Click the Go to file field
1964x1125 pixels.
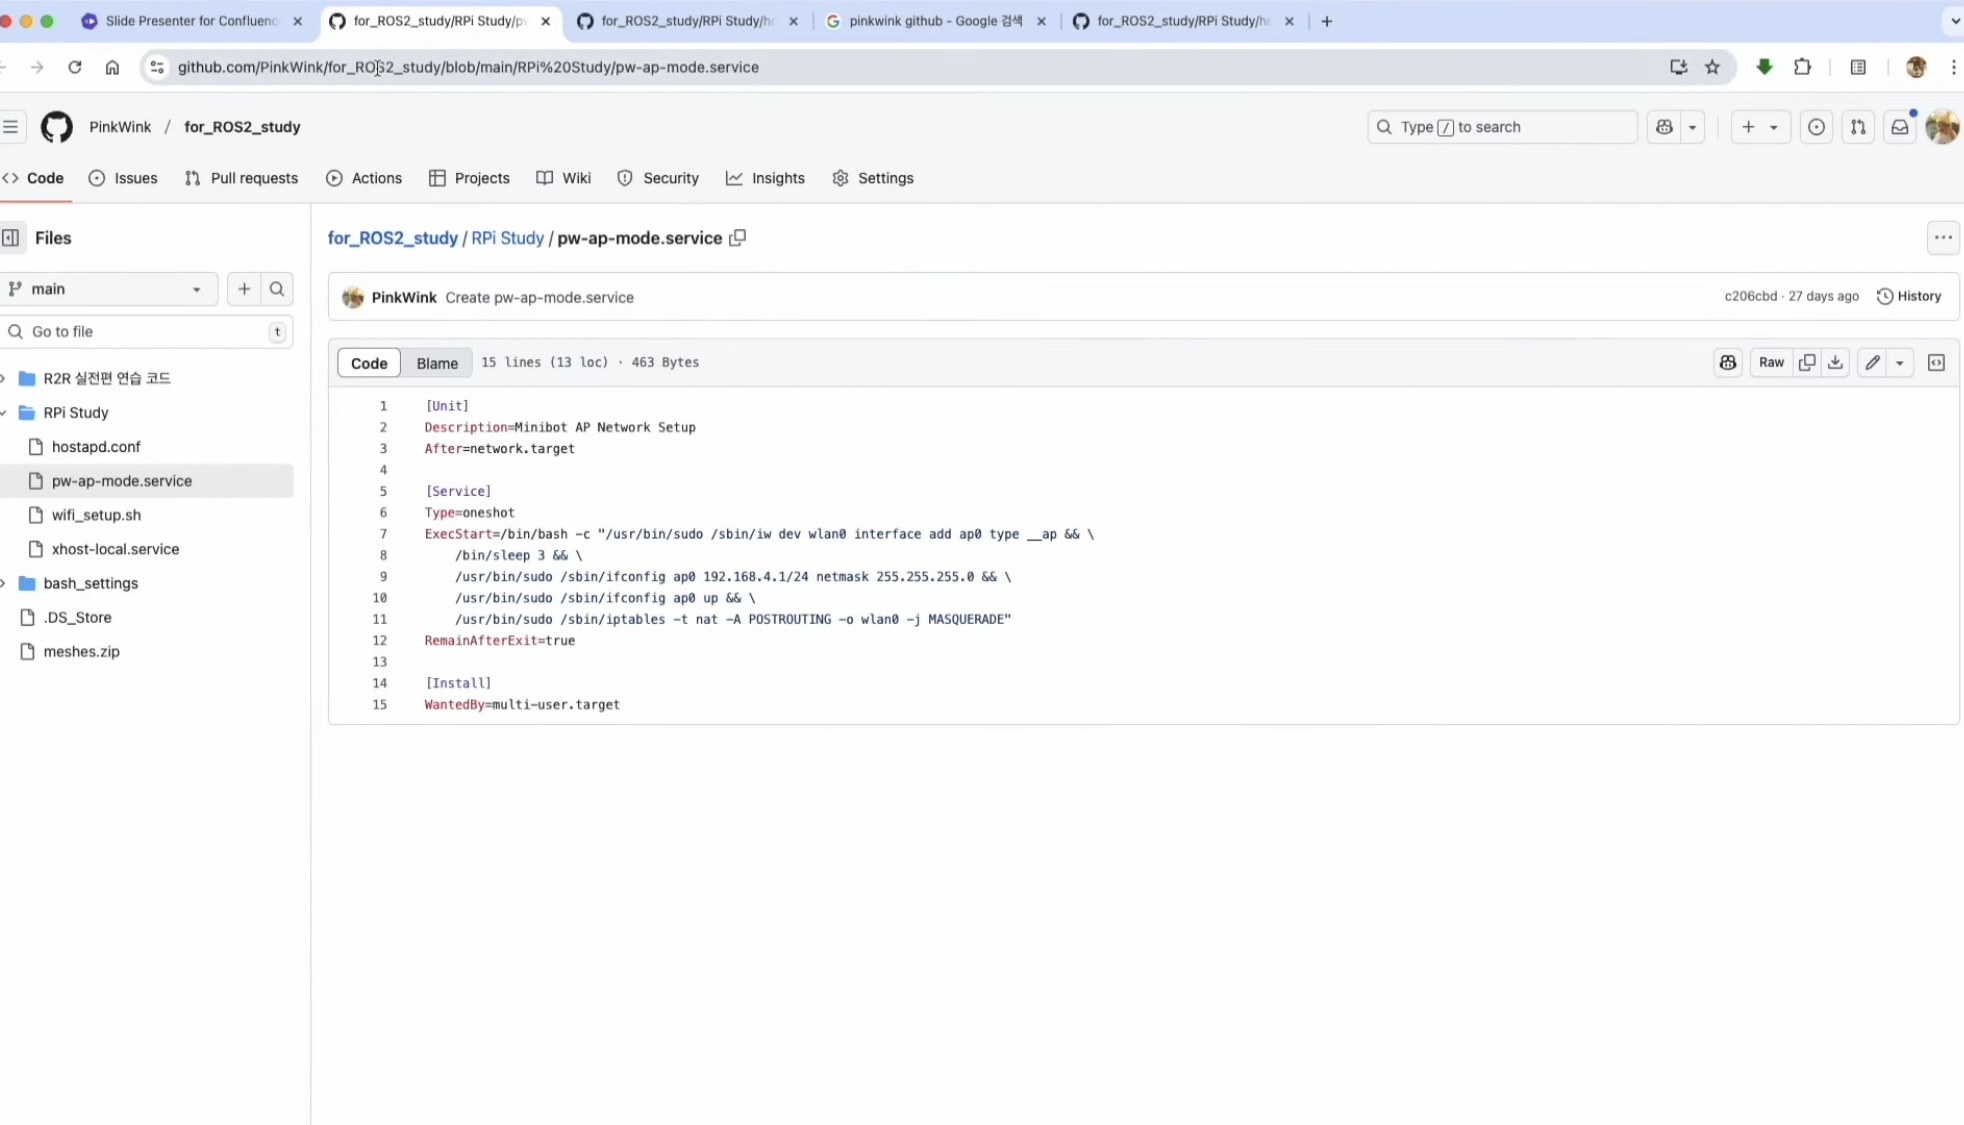(x=140, y=332)
